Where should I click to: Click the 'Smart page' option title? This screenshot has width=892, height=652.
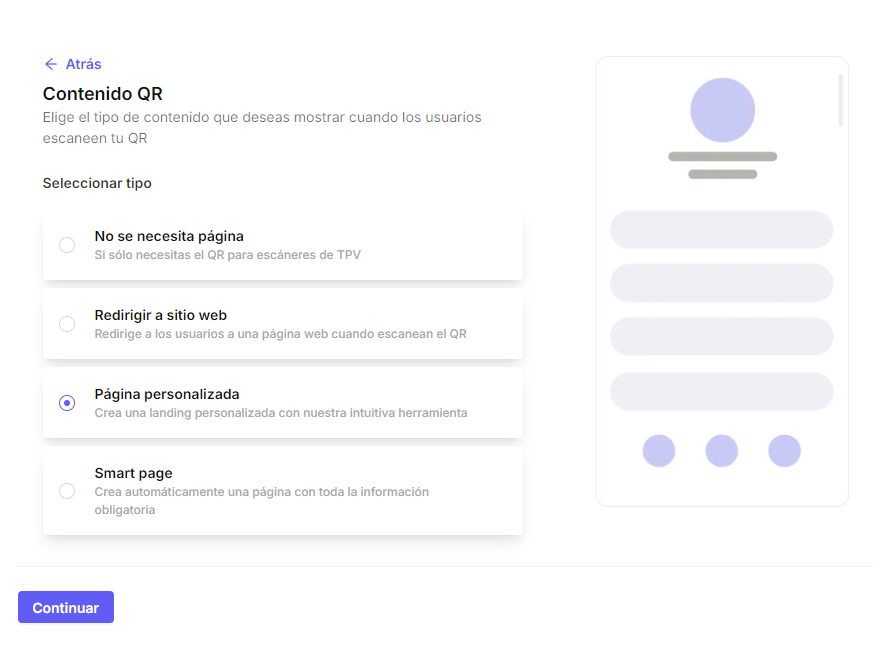133,473
